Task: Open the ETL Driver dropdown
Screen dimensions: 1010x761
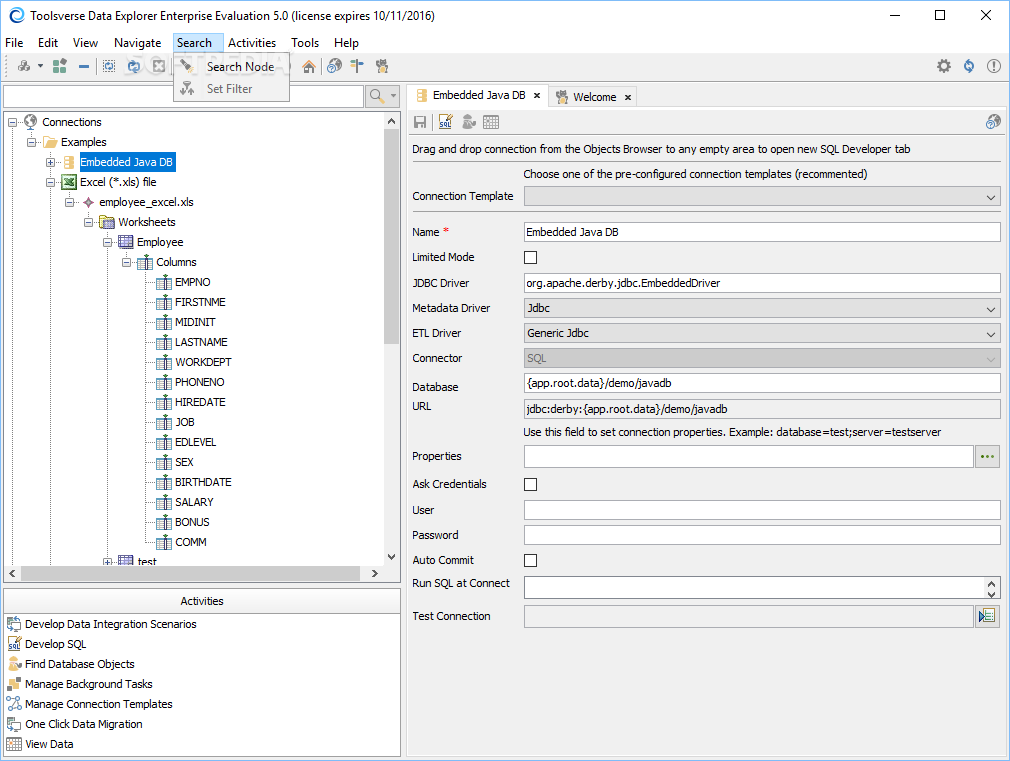Action: 762,333
